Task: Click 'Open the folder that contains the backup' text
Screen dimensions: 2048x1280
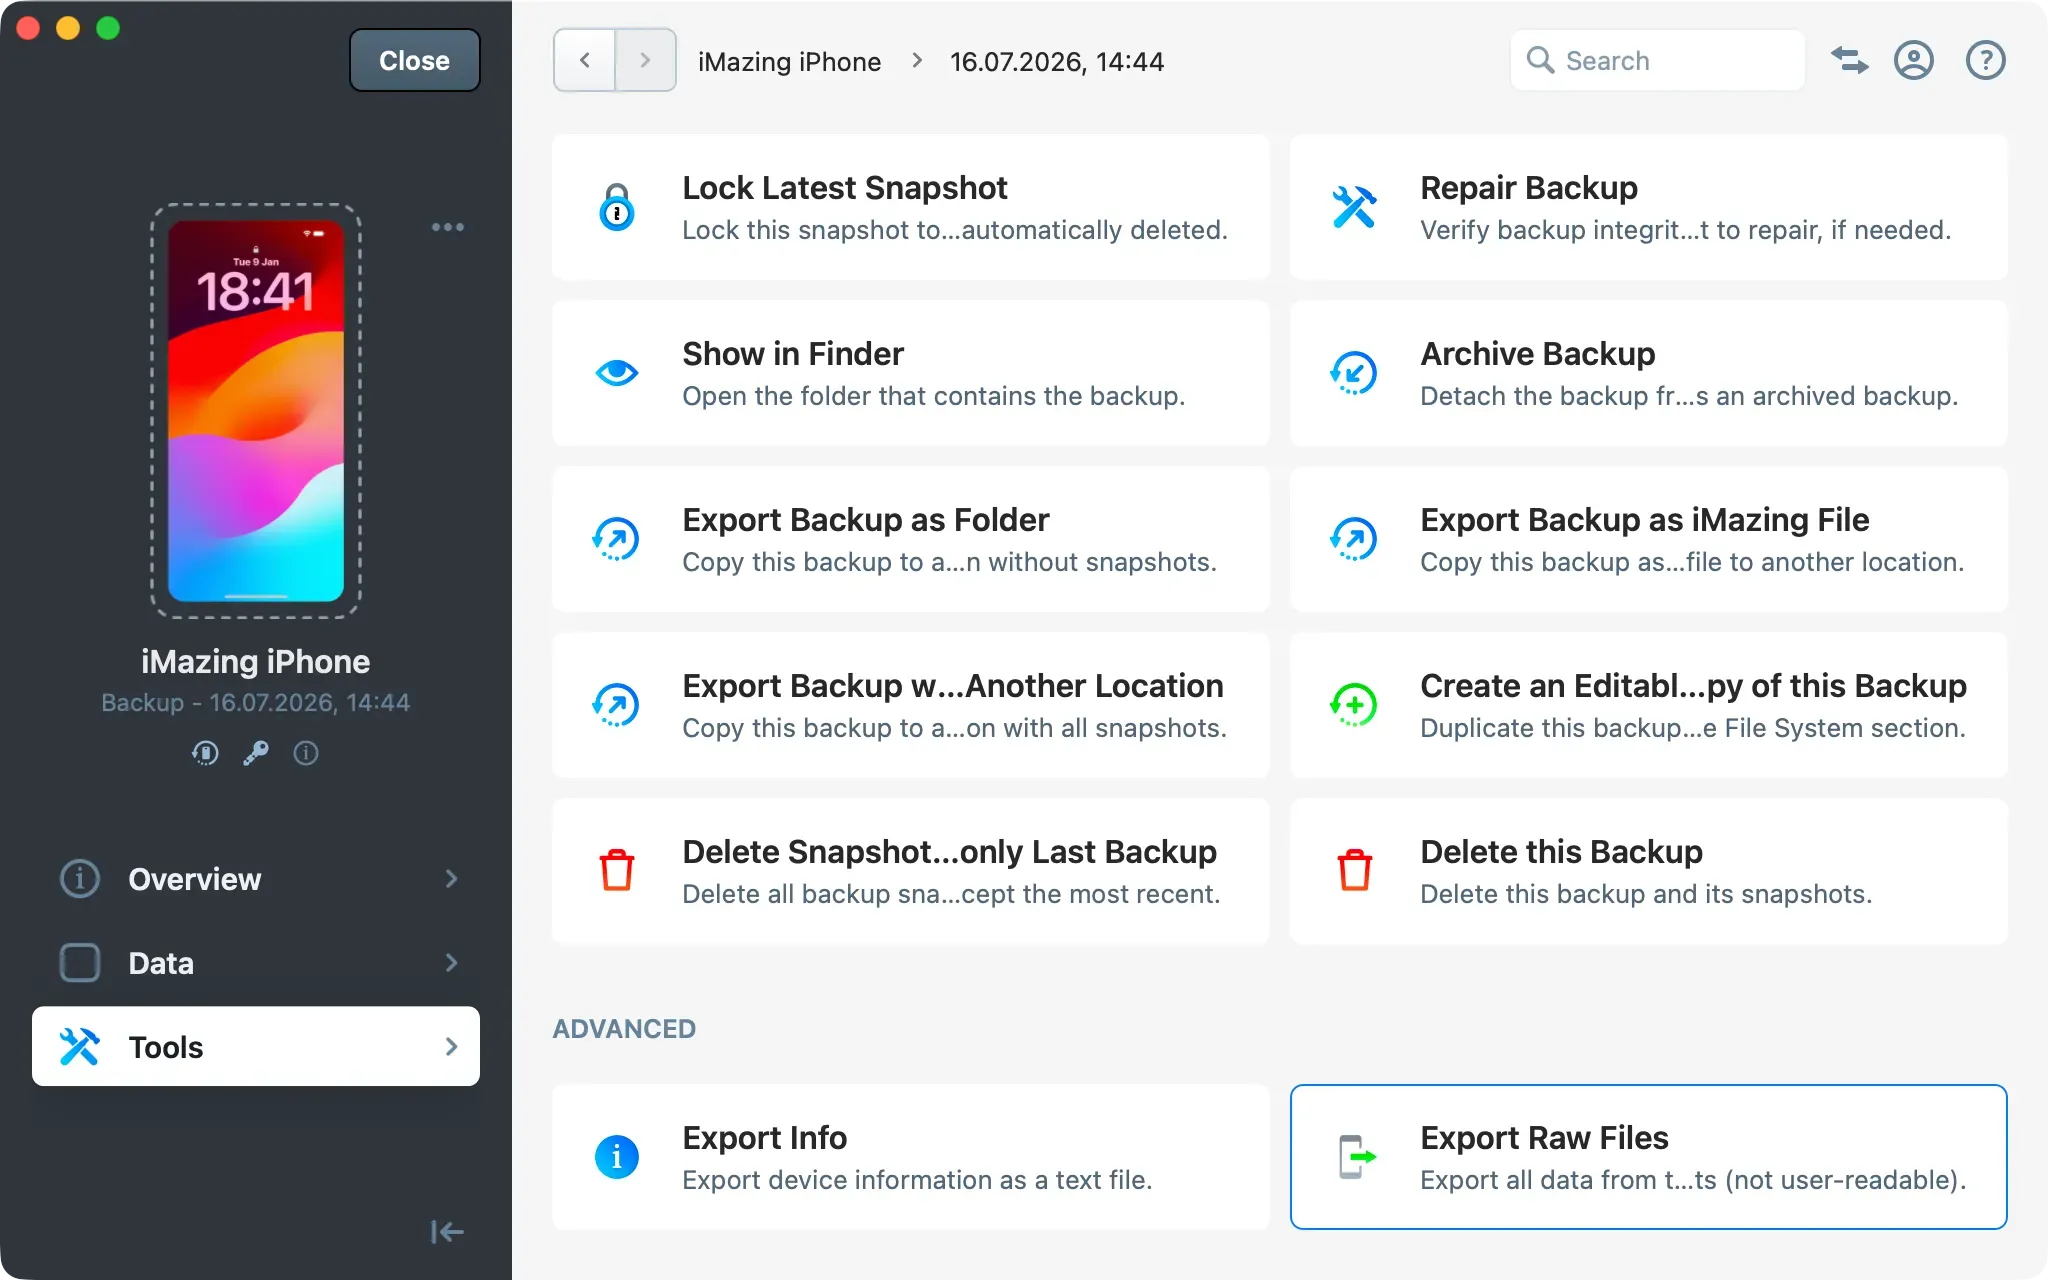Action: (933, 396)
